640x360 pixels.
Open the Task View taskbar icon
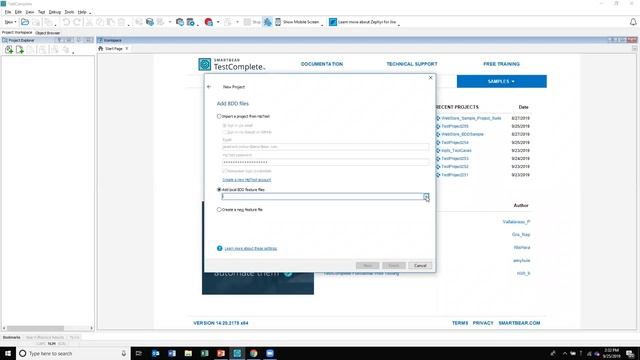click(x=138, y=353)
